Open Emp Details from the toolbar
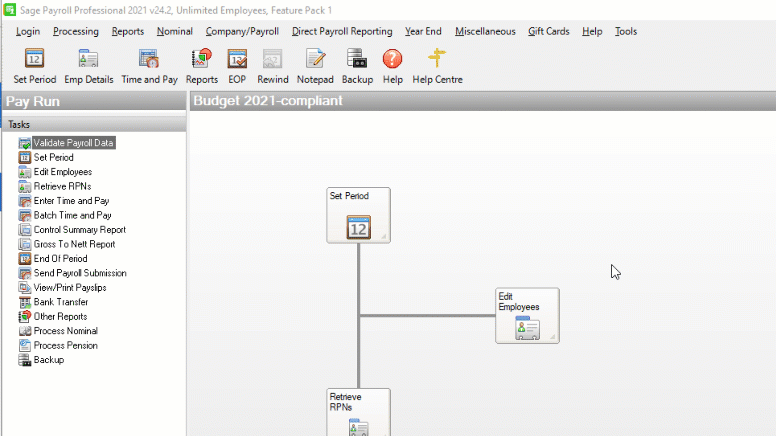The height and width of the screenshot is (436, 776). [x=88, y=60]
